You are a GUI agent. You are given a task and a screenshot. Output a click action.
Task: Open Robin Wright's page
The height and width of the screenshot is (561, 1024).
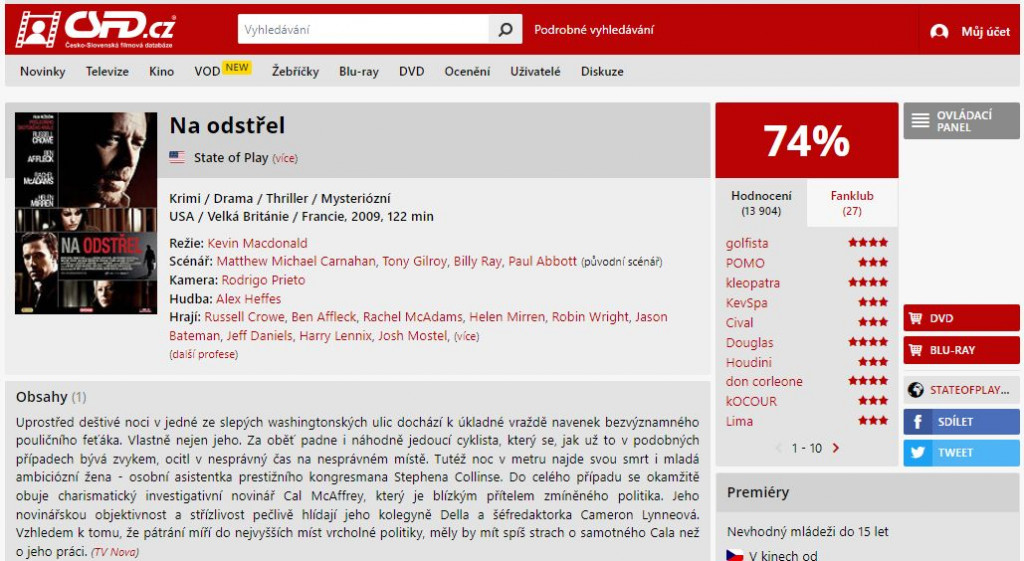tap(590, 317)
